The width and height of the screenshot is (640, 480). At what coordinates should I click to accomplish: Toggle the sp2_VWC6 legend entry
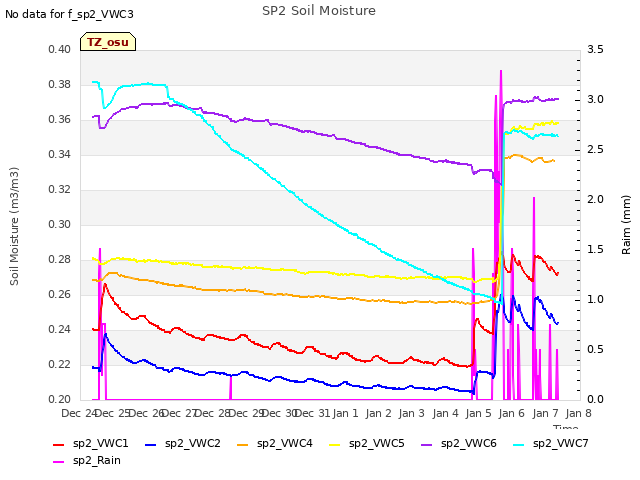(x=459, y=444)
